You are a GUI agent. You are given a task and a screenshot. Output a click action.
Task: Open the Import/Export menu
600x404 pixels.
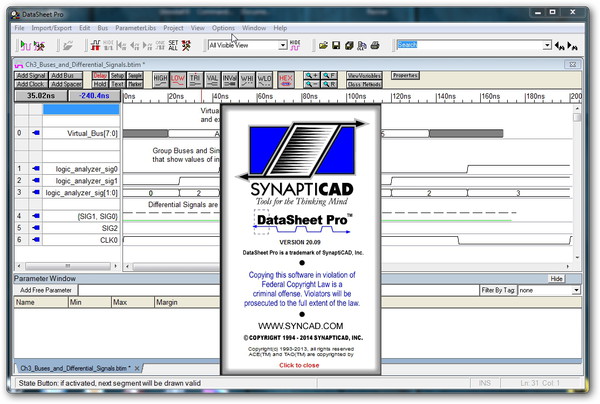click(51, 28)
